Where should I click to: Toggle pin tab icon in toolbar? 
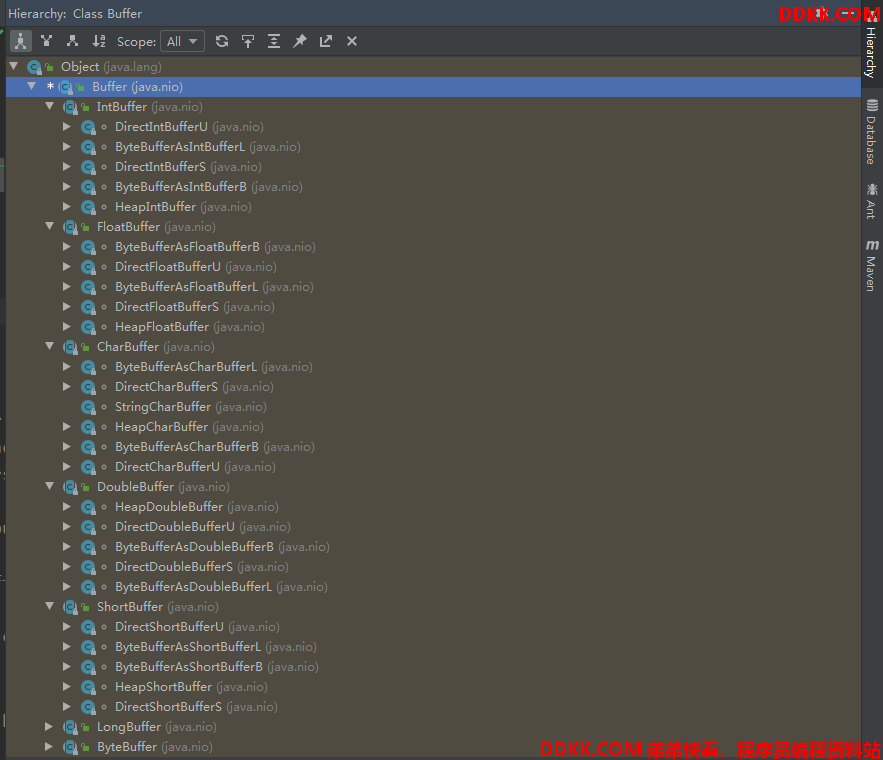pyautogui.click(x=300, y=41)
